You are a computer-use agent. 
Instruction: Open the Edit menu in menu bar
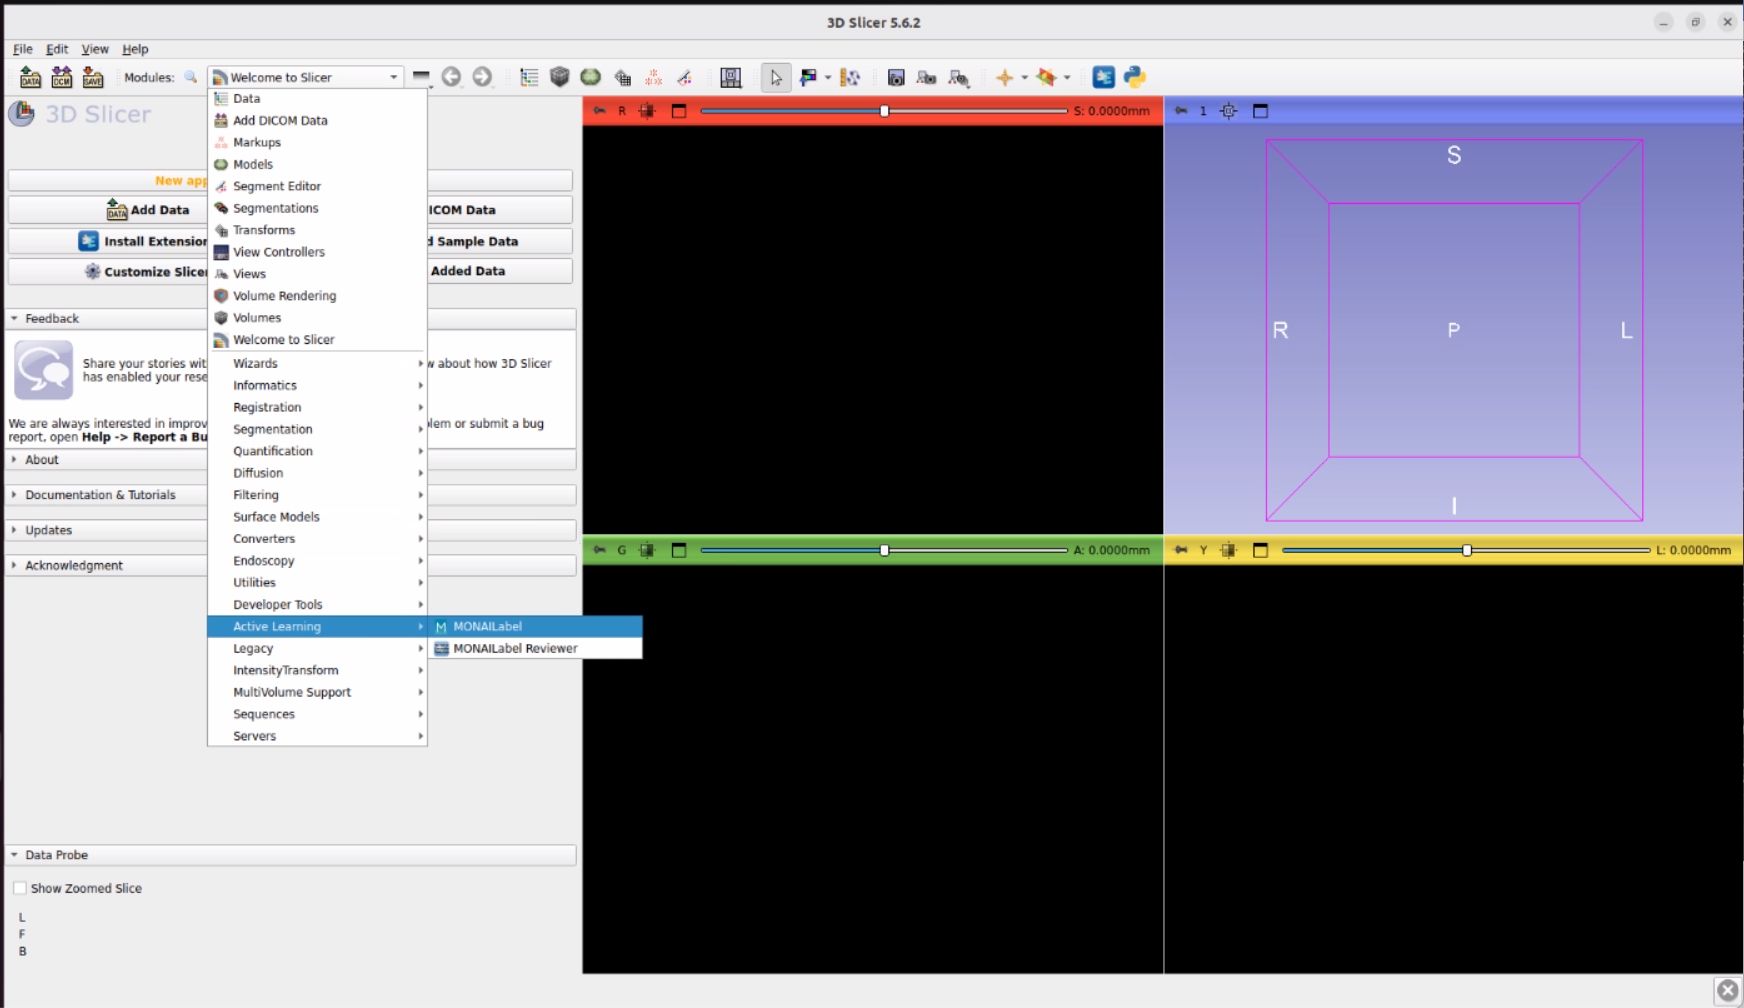coord(57,49)
